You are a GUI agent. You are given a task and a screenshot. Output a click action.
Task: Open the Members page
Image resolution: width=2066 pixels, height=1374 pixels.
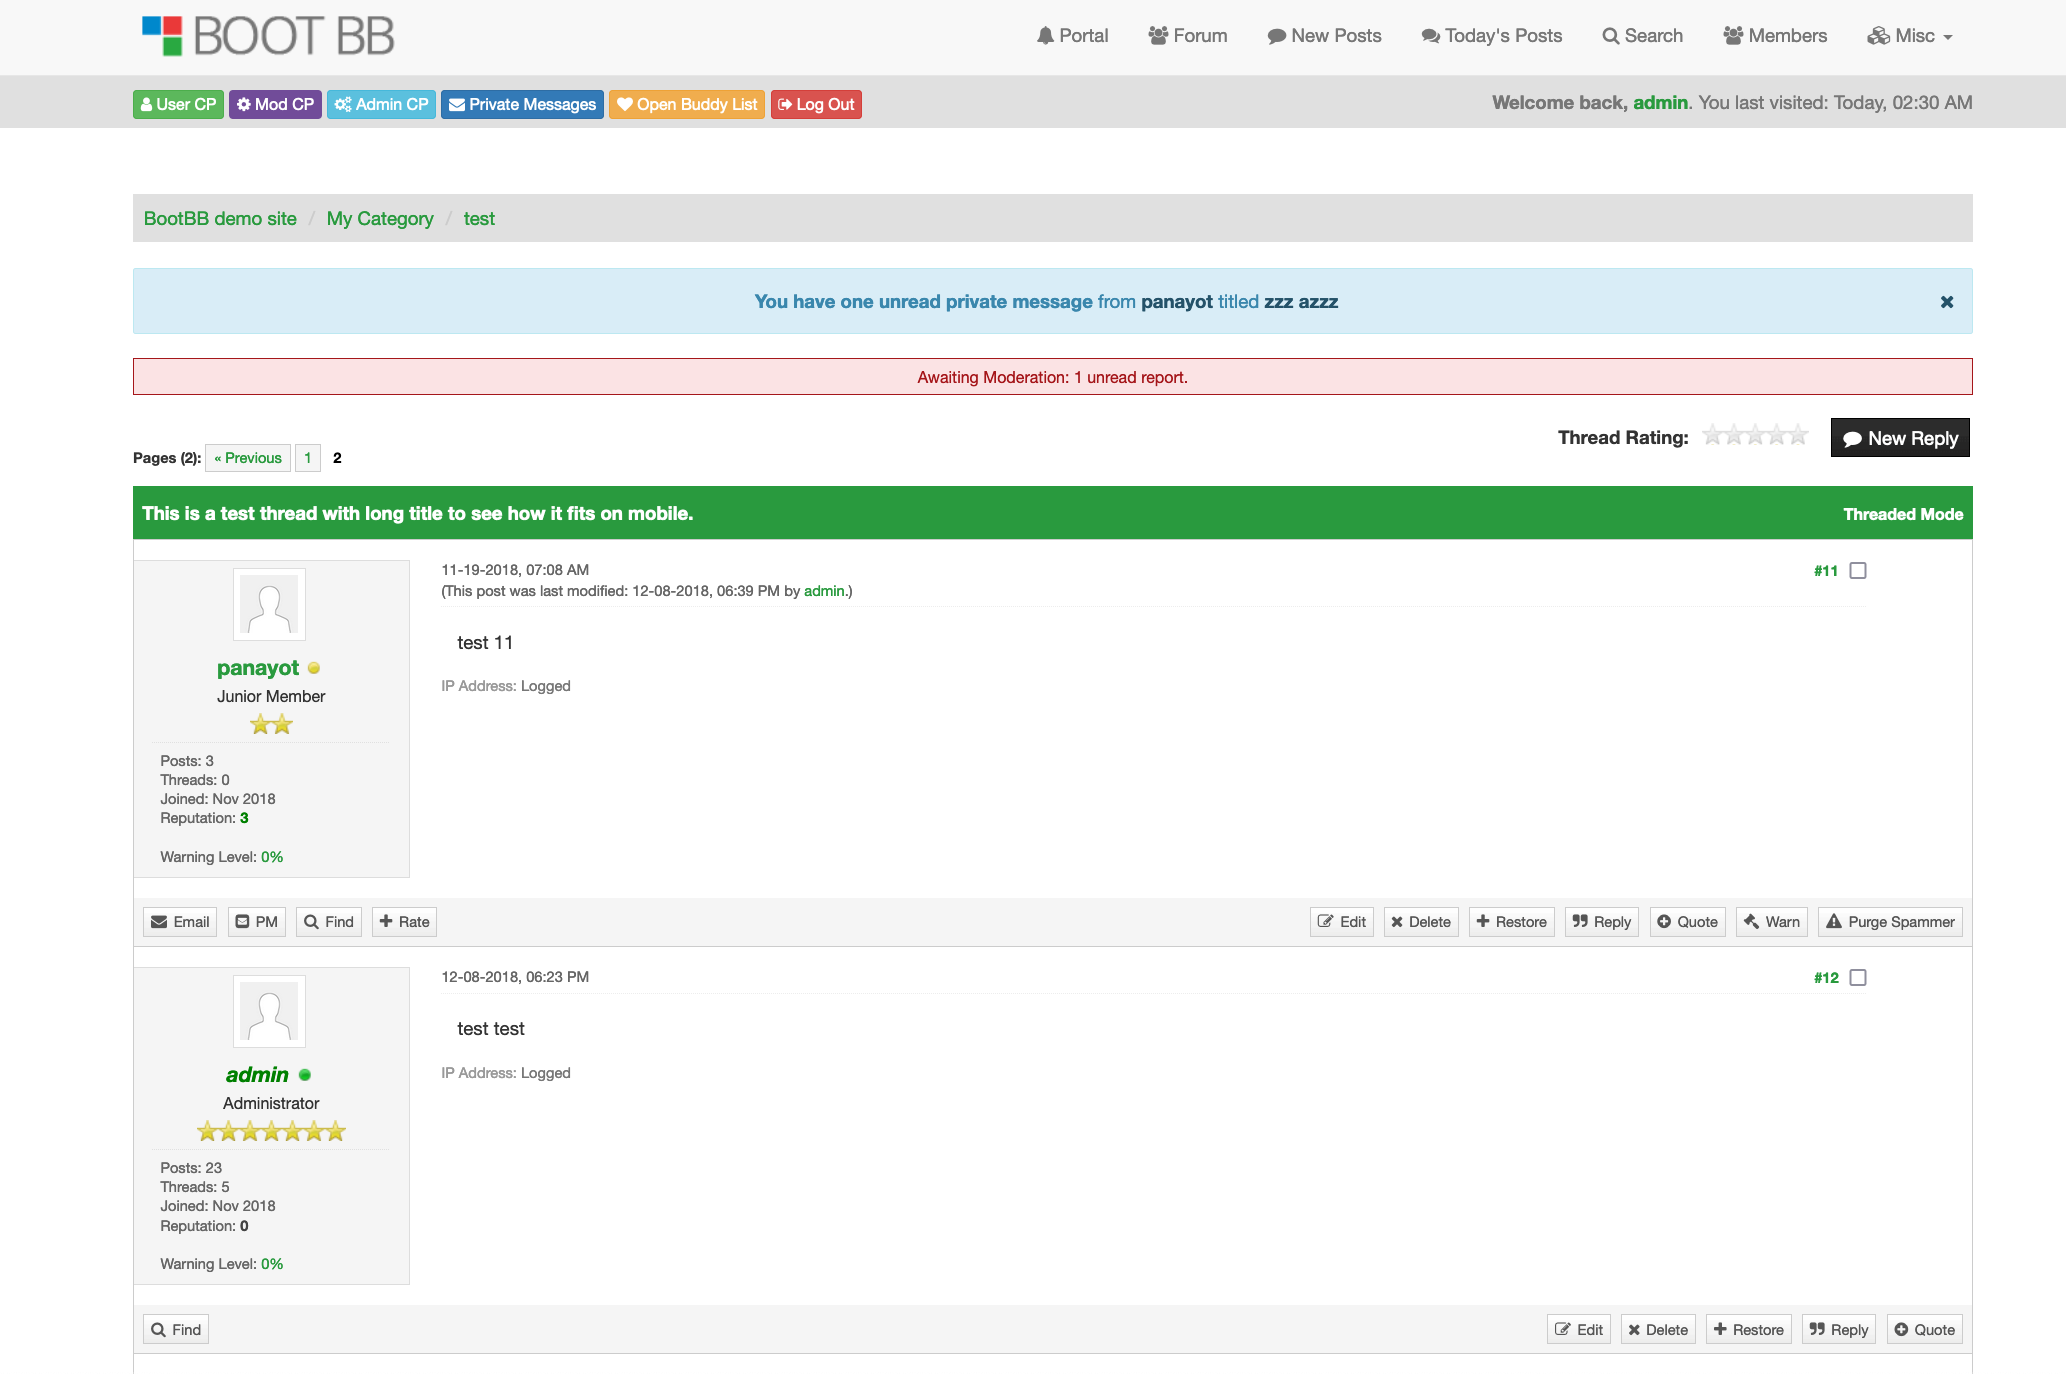tap(1775, 36)
